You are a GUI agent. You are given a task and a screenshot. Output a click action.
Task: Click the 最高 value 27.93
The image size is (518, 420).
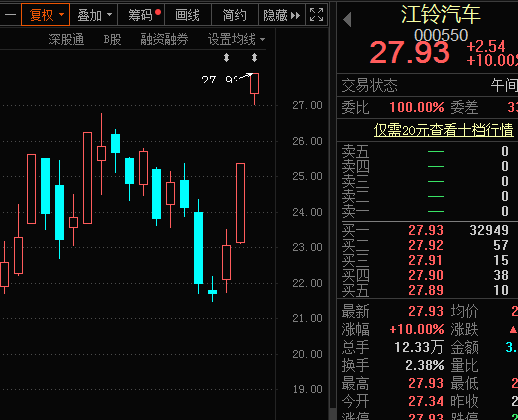coord(426,383)
